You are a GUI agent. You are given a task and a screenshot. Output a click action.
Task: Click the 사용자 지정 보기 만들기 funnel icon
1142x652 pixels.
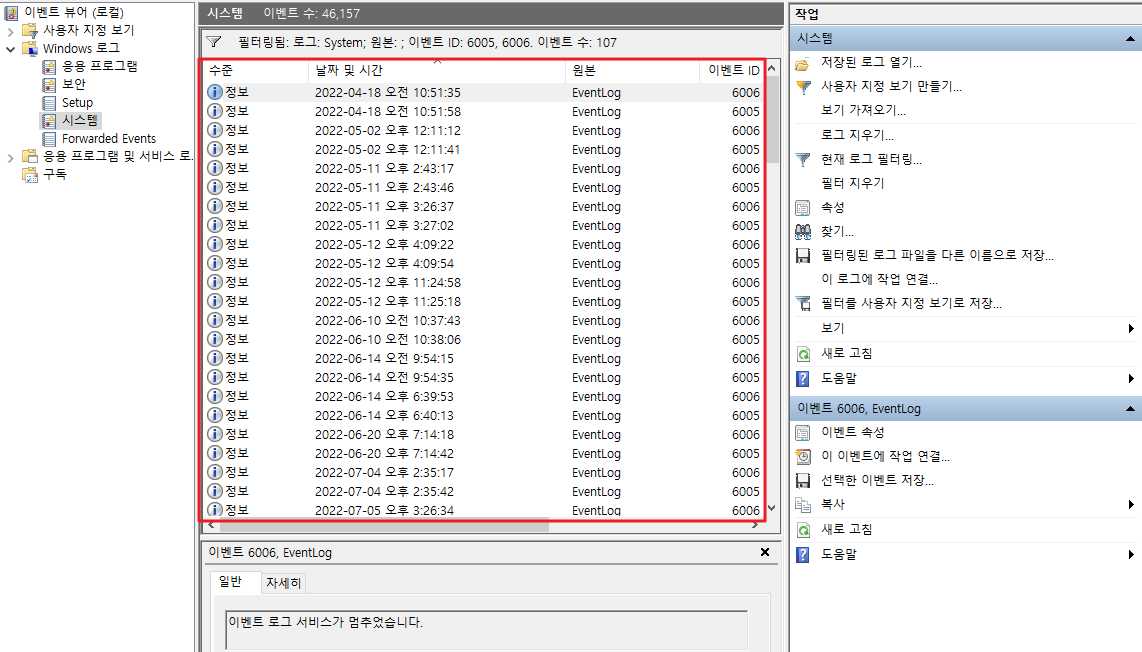[x=803, y=87]
